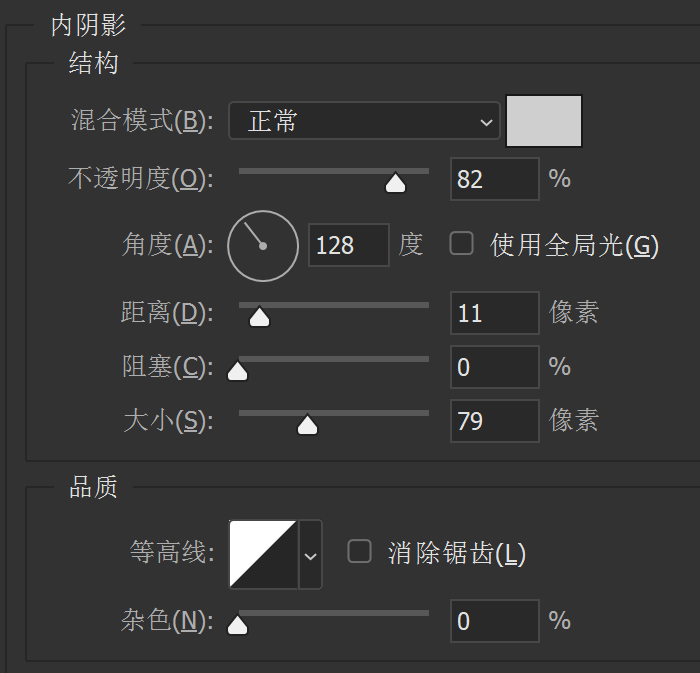Expand the contour picker dropdown arrow
Screen dimensions: 700x673
[x=311, y=554]
